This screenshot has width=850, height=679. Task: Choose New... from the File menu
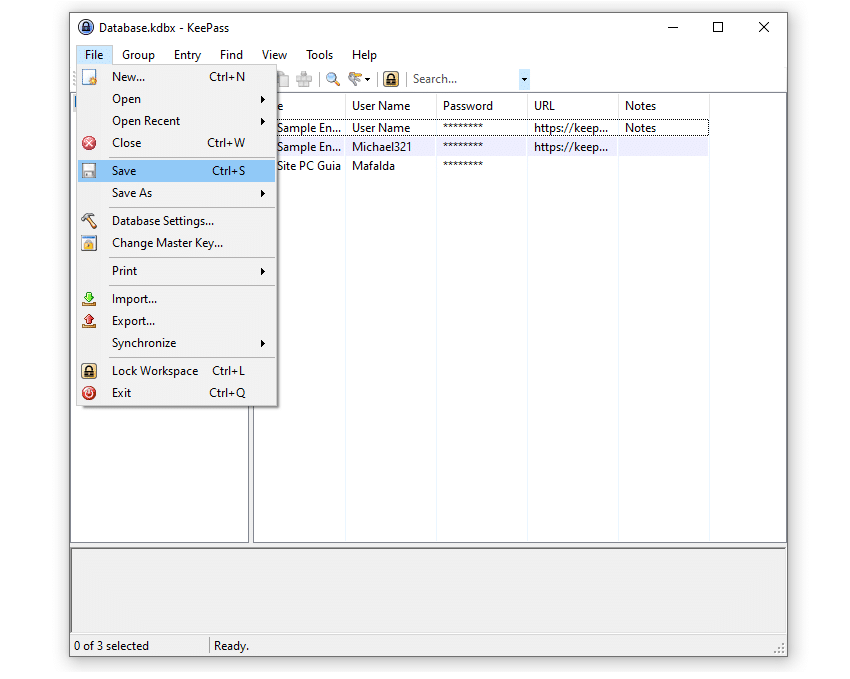(x=177, y=77)
